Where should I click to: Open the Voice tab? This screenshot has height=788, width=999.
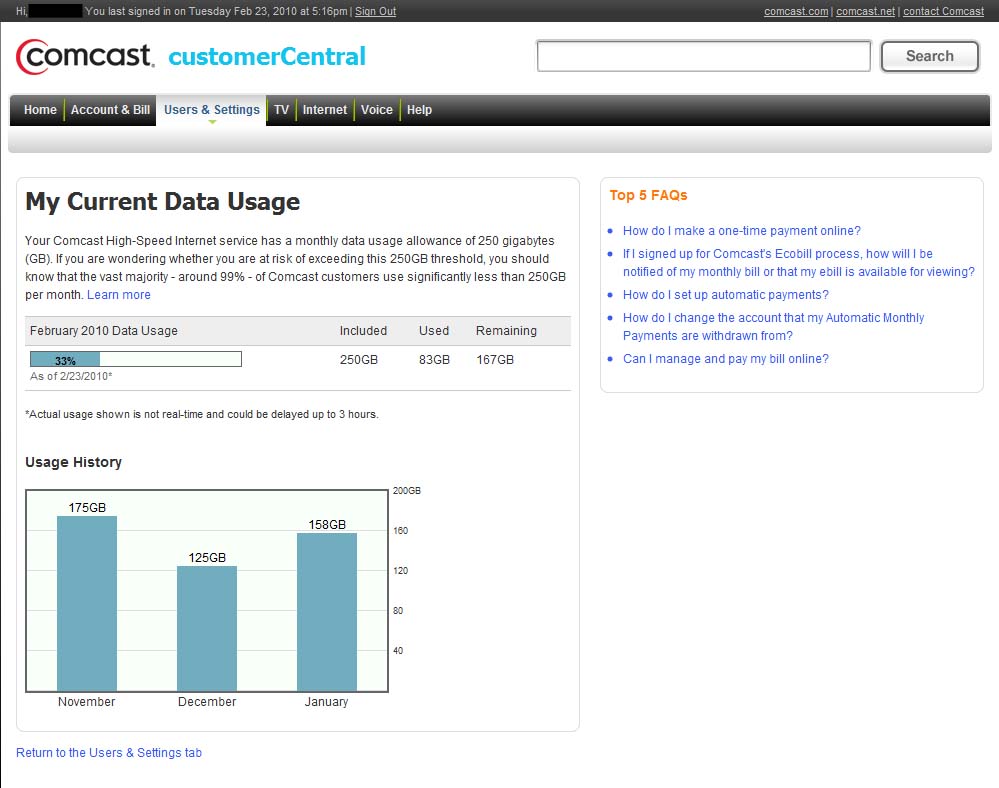coord(377,110)
